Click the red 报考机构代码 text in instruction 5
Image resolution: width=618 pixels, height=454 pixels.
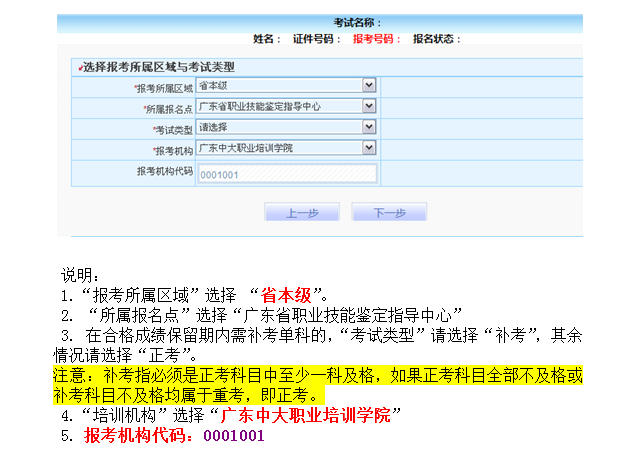click(139, 435)
